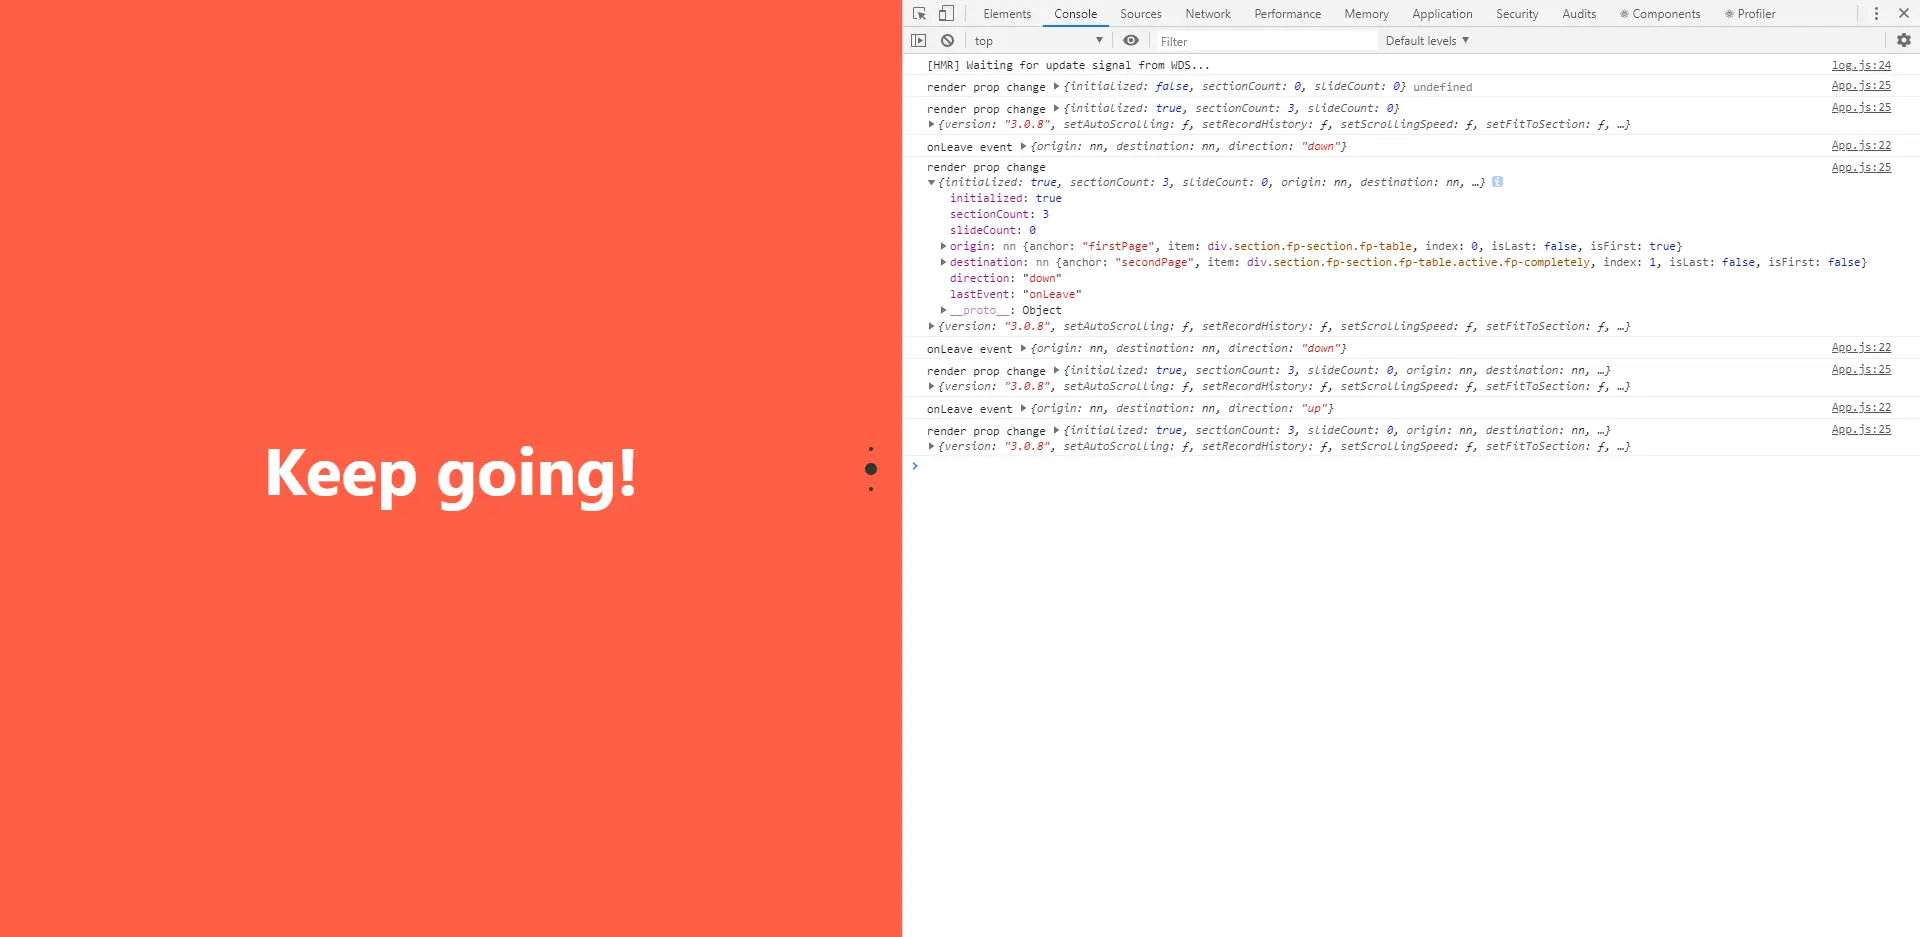Open the Sources tab
The image size is (1920, 937).
[1141, 14]
